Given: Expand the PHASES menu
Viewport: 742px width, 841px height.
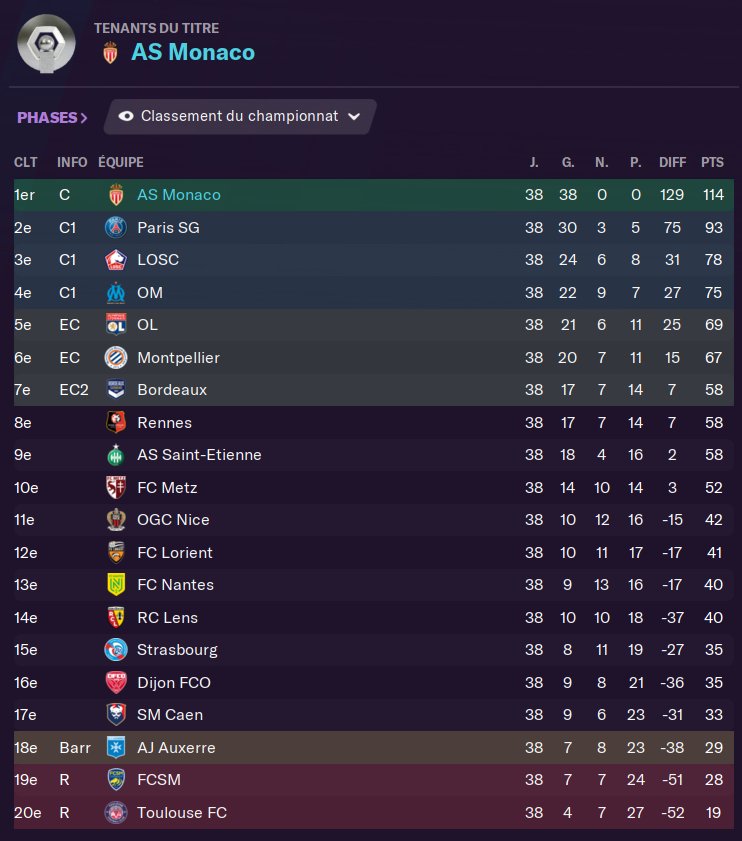Looking at the screenshot, I should tap(52, 118).
